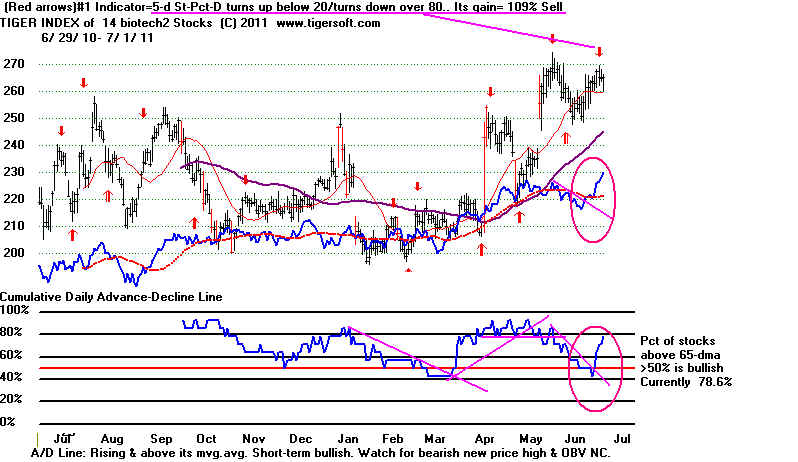Viewport: 798px width, 462px height.
Task: Click the red buy arrow below the early April low
Action: (481, 249)
